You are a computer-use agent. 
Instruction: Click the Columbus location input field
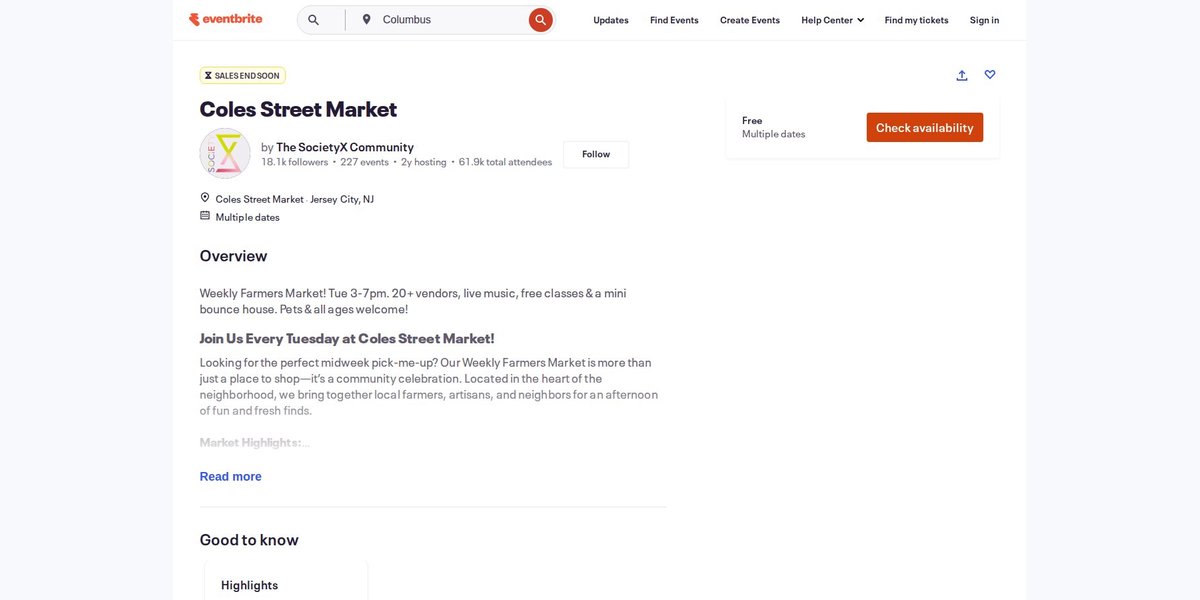[x=450, y=20]
